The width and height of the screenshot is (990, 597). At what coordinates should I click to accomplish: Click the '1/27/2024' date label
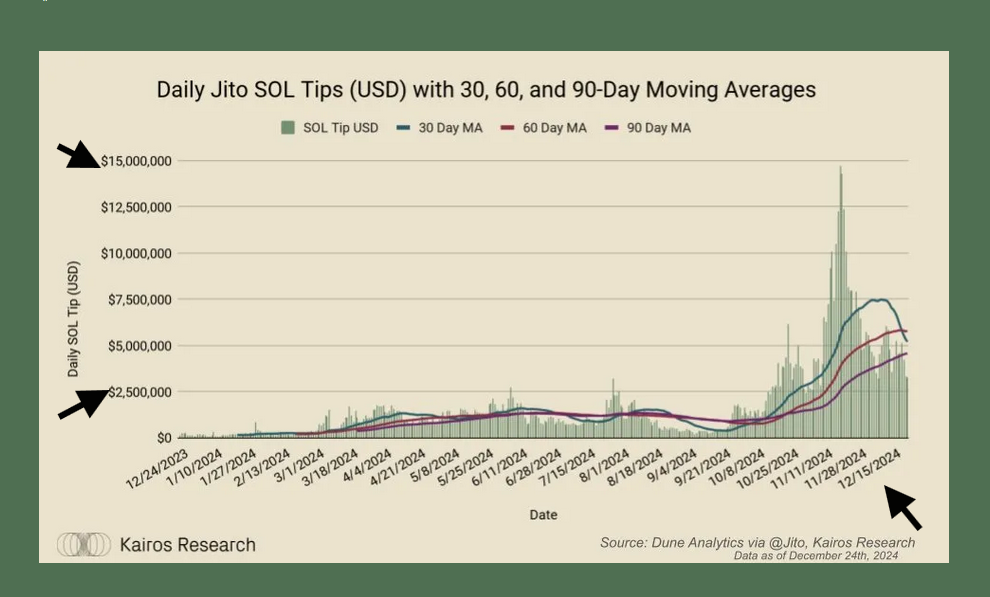[229, 468]
